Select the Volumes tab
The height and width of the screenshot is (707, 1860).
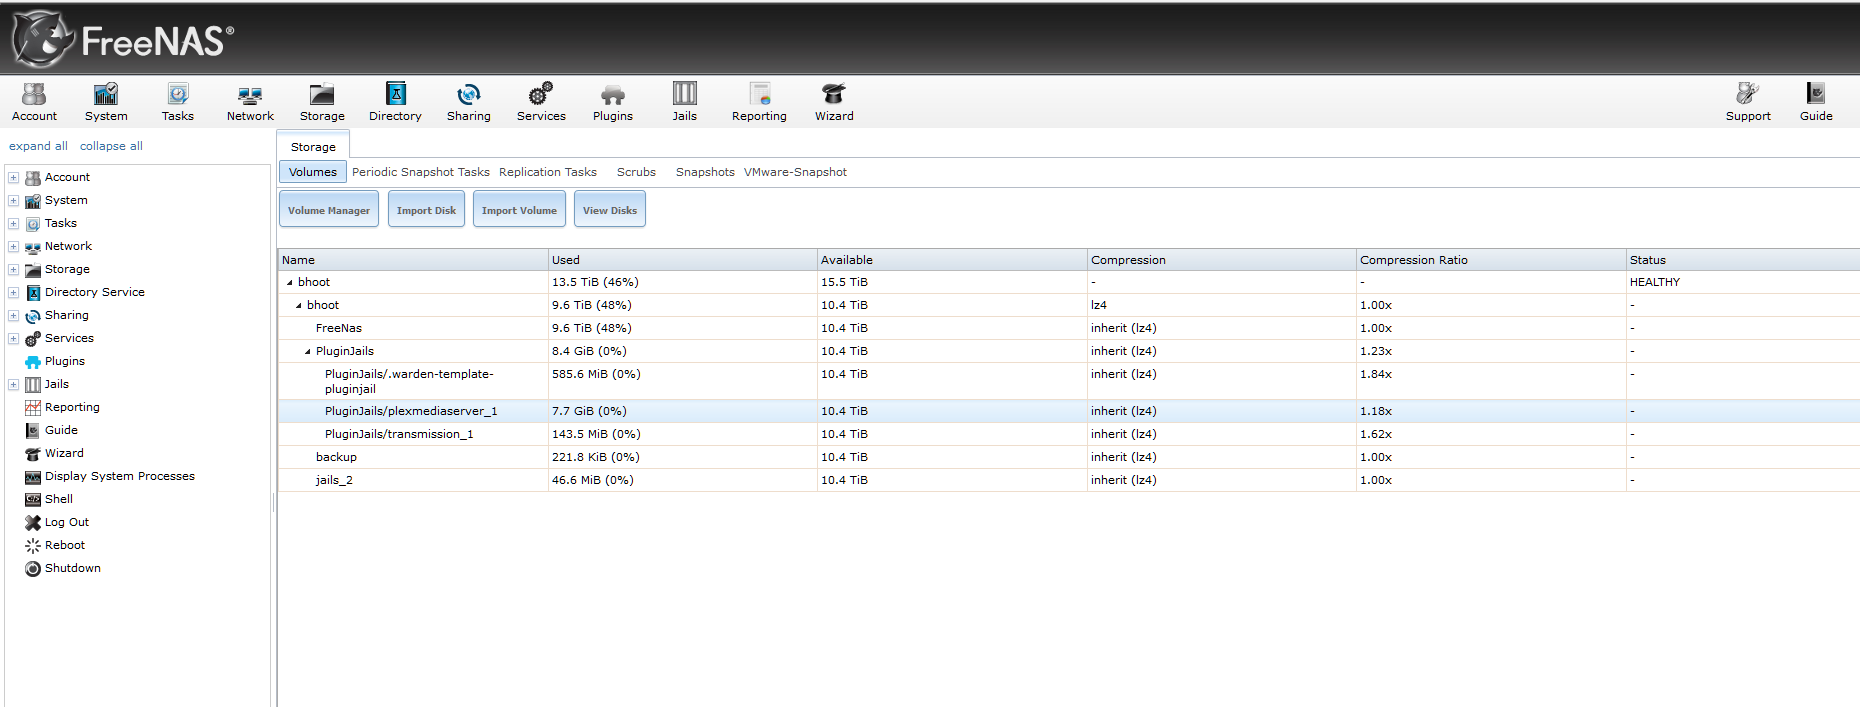tap(313, 172)
